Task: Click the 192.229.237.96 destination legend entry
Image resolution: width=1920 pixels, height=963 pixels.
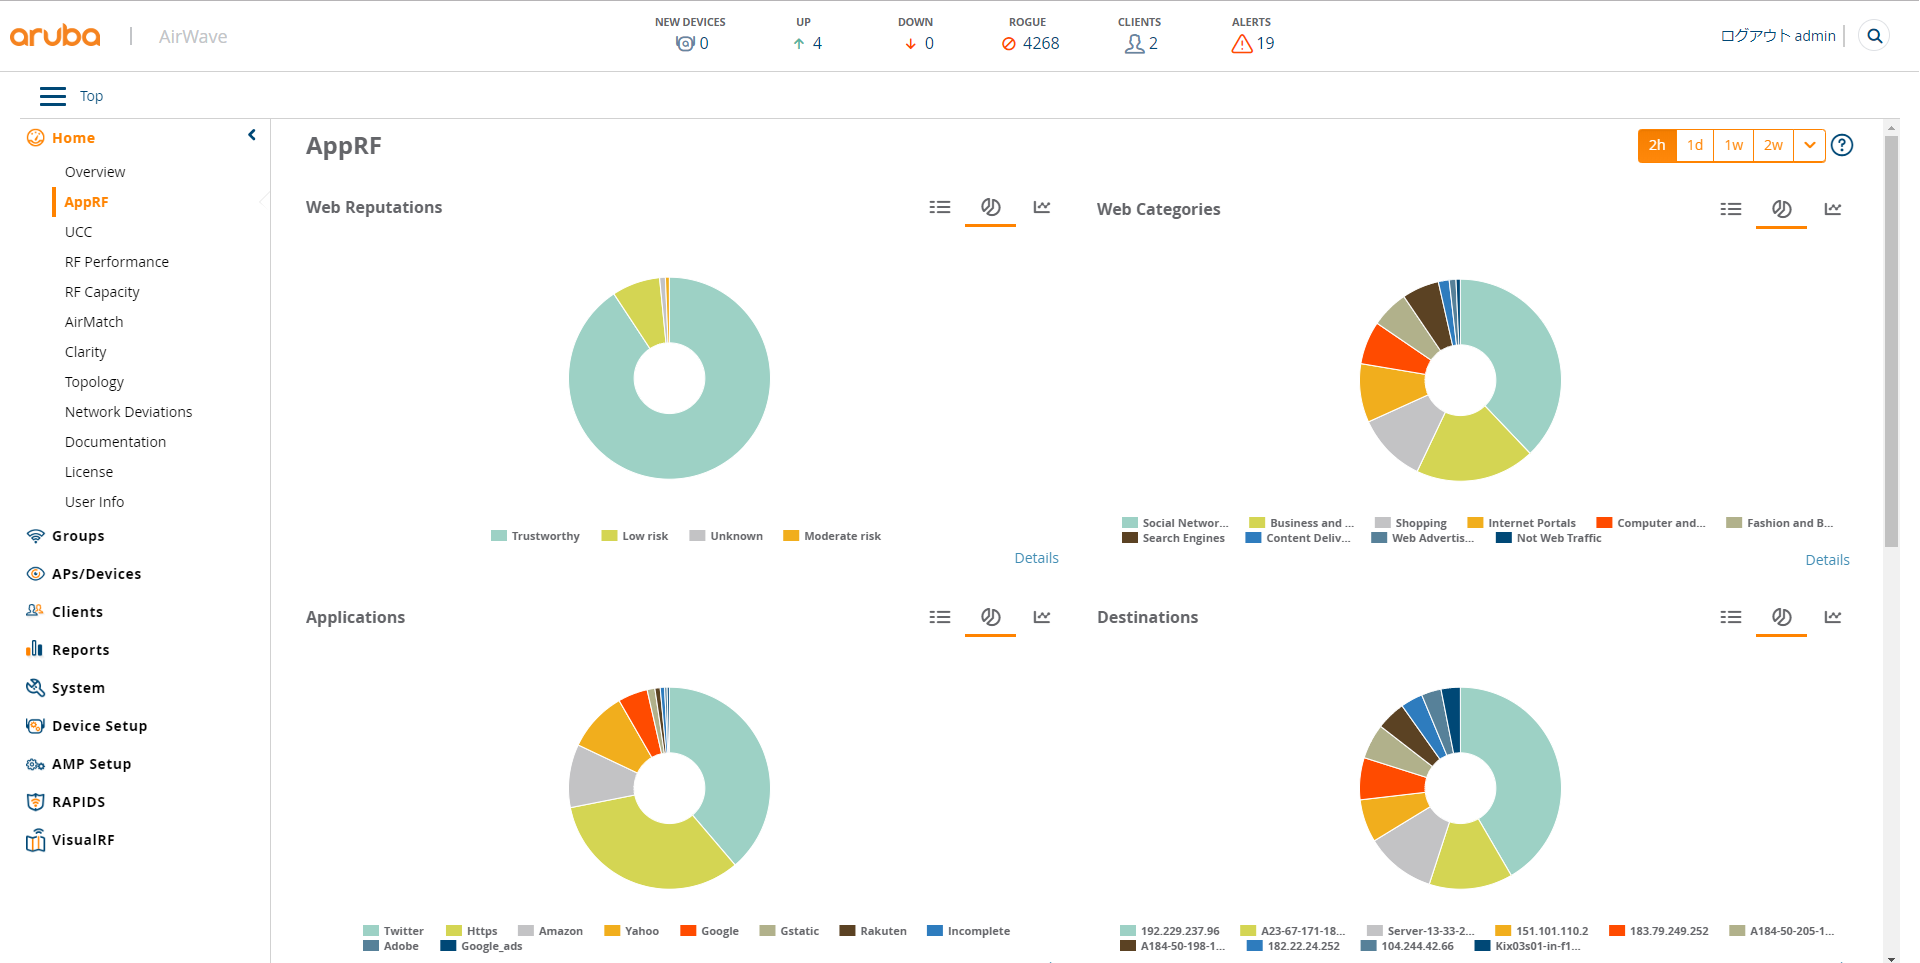Action: pos(1170,931)
